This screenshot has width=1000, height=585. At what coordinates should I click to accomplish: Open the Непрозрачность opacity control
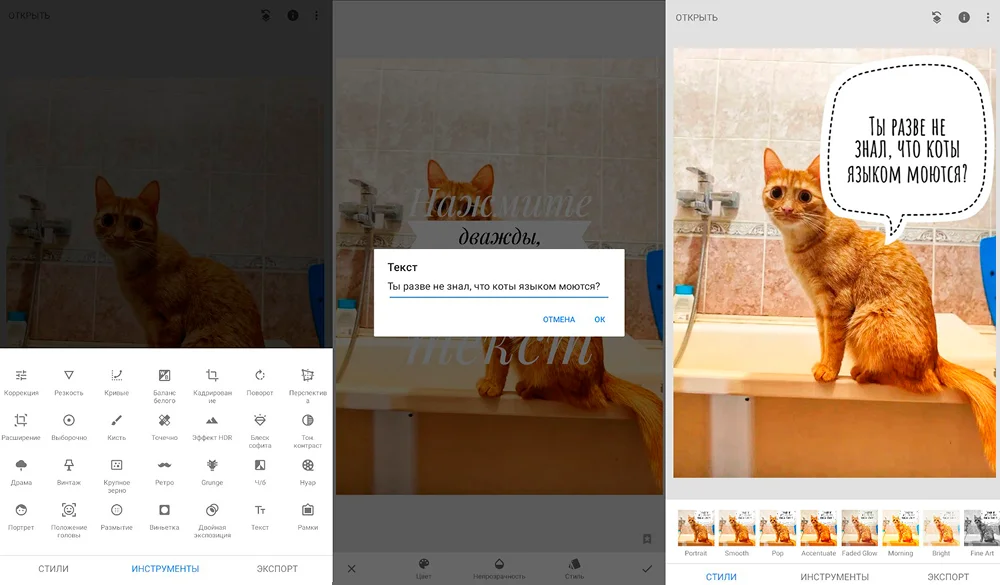coord(499,566)
